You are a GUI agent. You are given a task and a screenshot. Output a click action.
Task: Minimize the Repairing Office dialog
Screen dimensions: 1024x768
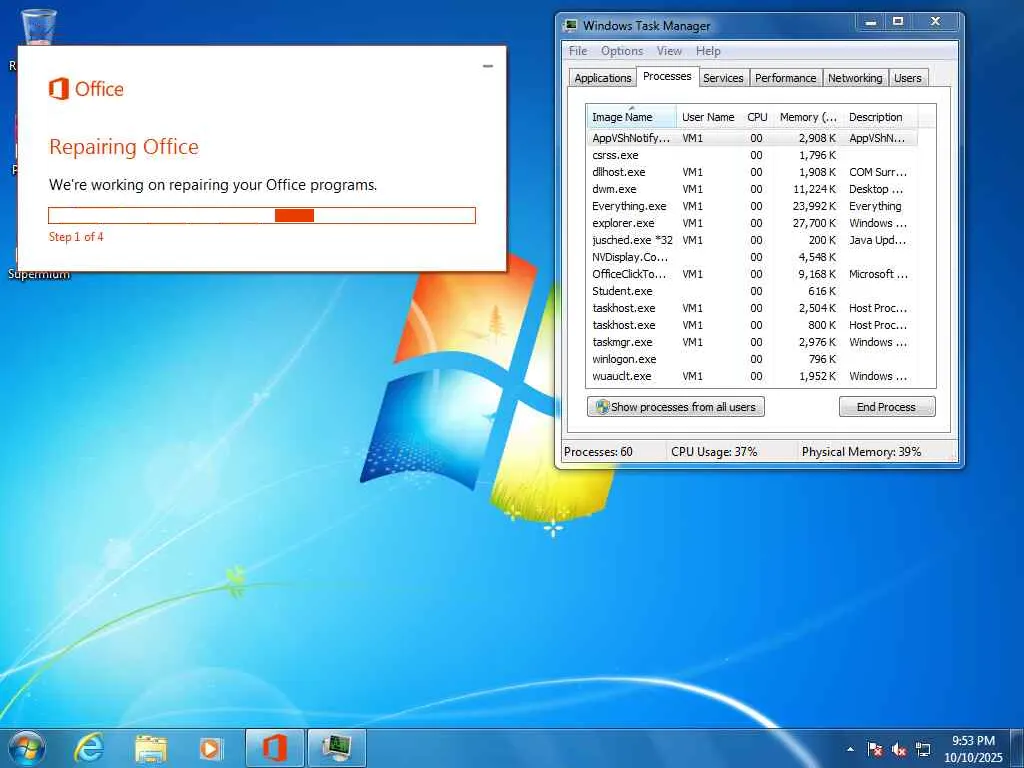click(x=488, y=66)
